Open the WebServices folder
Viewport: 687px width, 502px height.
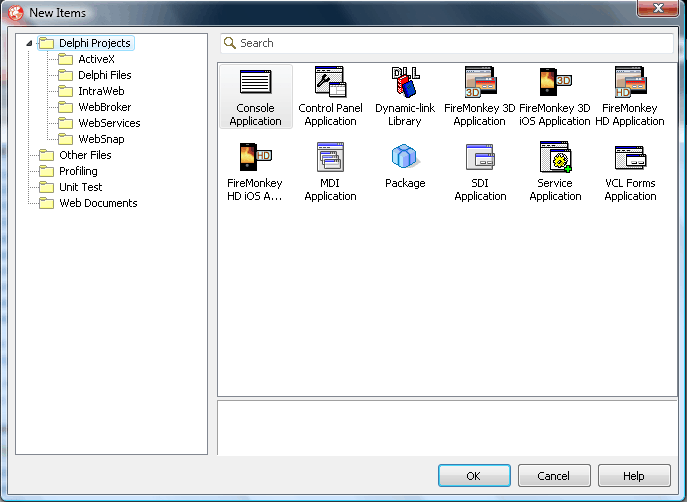[99, 123]
